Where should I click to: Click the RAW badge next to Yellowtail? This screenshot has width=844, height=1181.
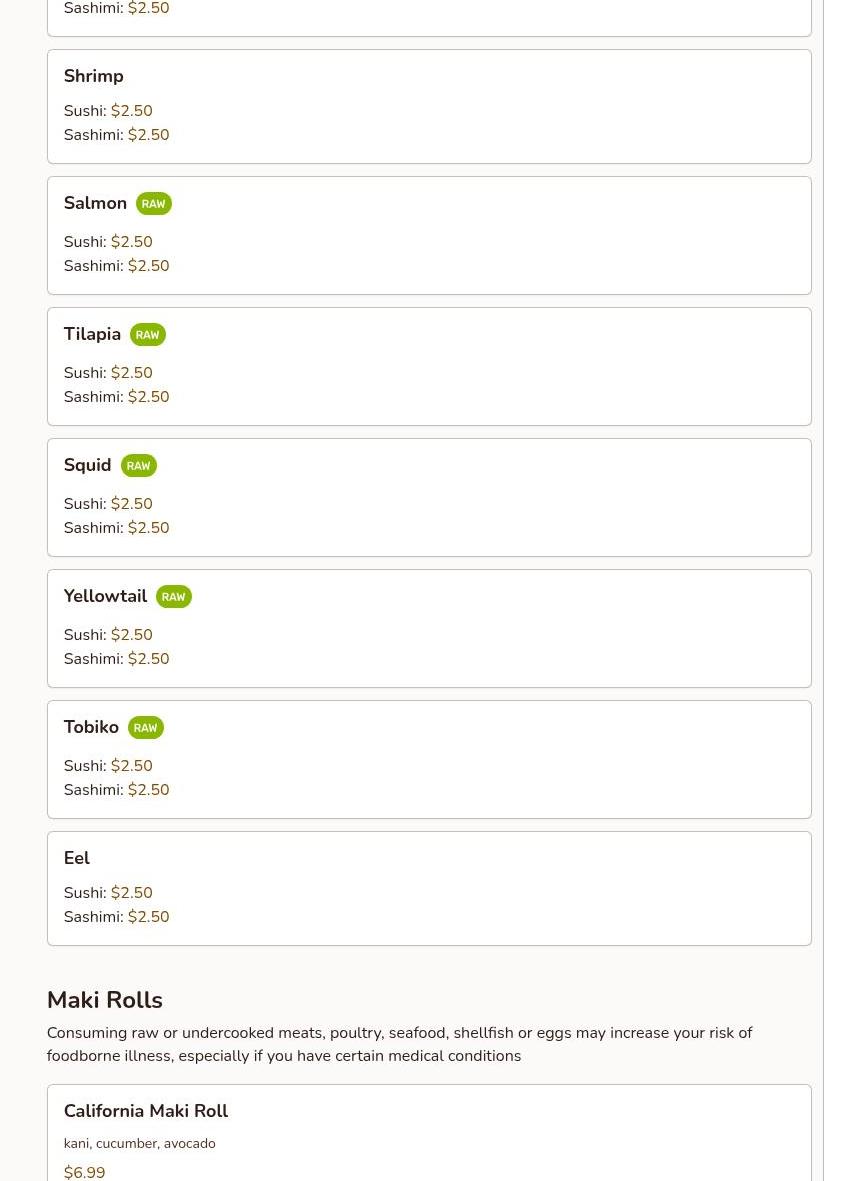click(173, 597)
